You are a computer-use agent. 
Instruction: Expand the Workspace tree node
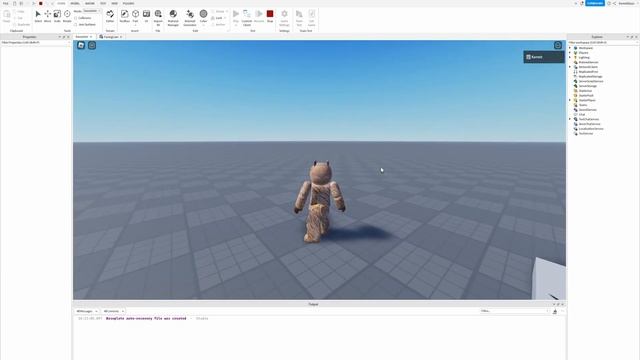(x=570, y=48)
